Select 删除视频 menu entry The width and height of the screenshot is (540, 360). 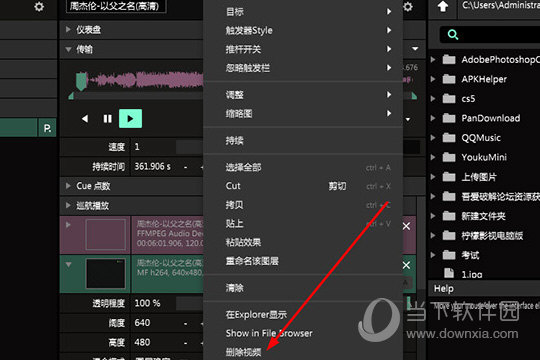(x=303, y=352)
